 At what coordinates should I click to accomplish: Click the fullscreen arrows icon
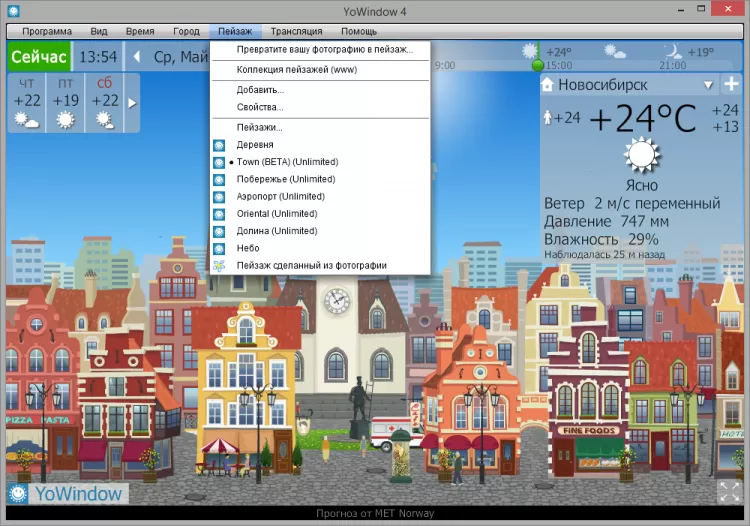[x=729, y=492]
